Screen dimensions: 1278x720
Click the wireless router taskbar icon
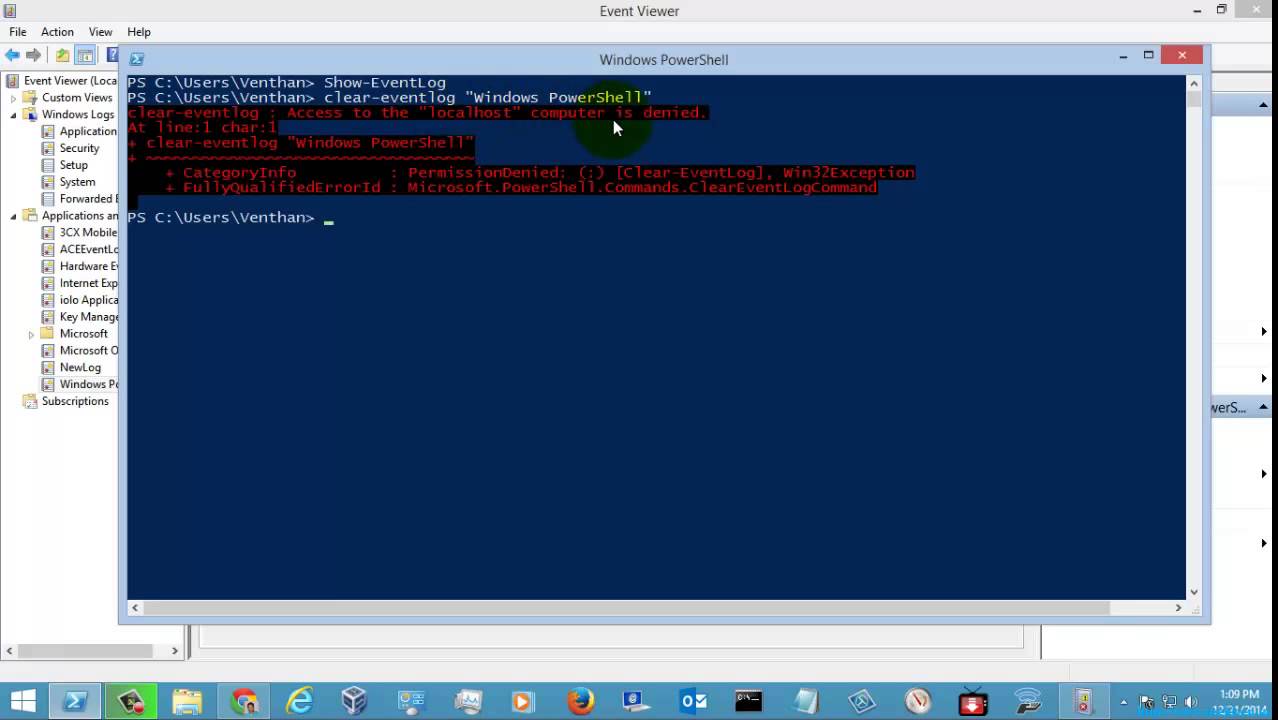[x=1028, y=701]
